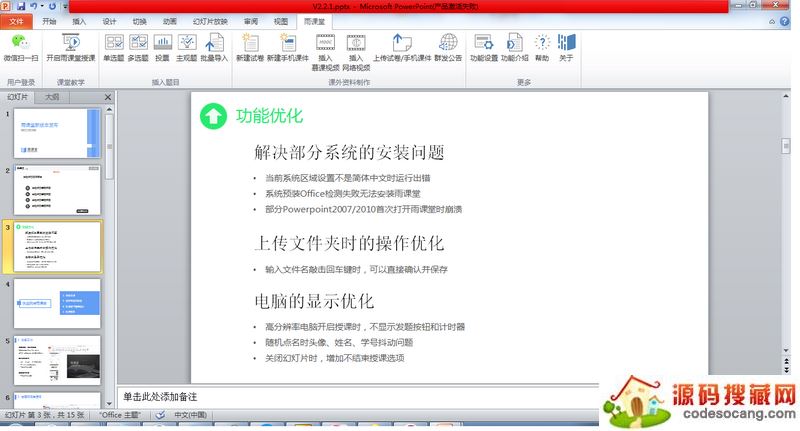Open 上传试卷/手机课件 upload icon
Viewport: 800px width, 431px height.
[x=402, y=45]
